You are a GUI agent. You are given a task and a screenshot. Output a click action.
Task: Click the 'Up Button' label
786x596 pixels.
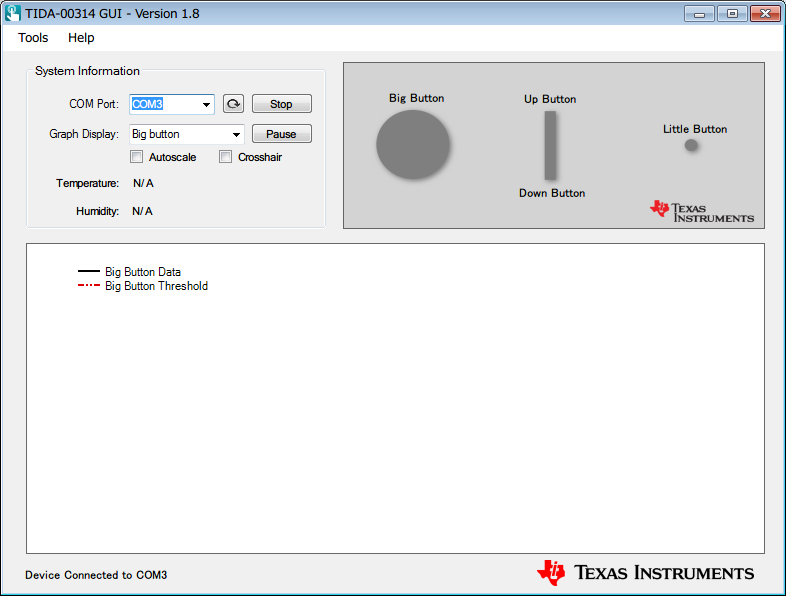click(550, 99)
